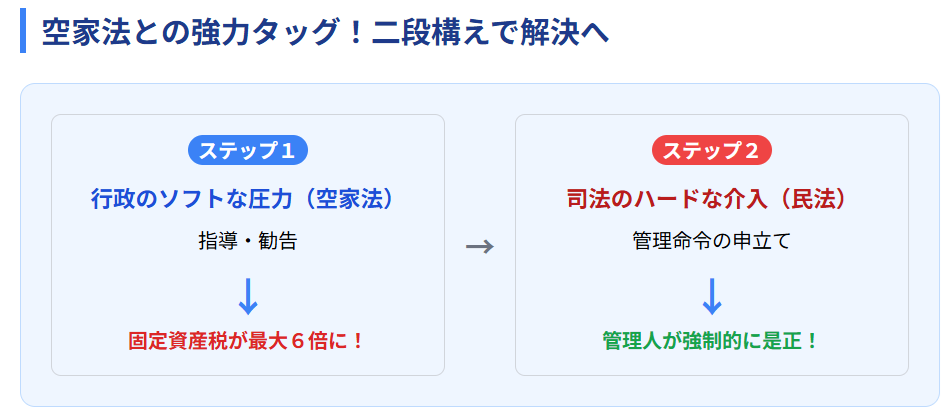Image resolution: width=952 pixels, height=419 pixels.
Task: Click down arrow below 管理命令の申立て
Action: 712,297
